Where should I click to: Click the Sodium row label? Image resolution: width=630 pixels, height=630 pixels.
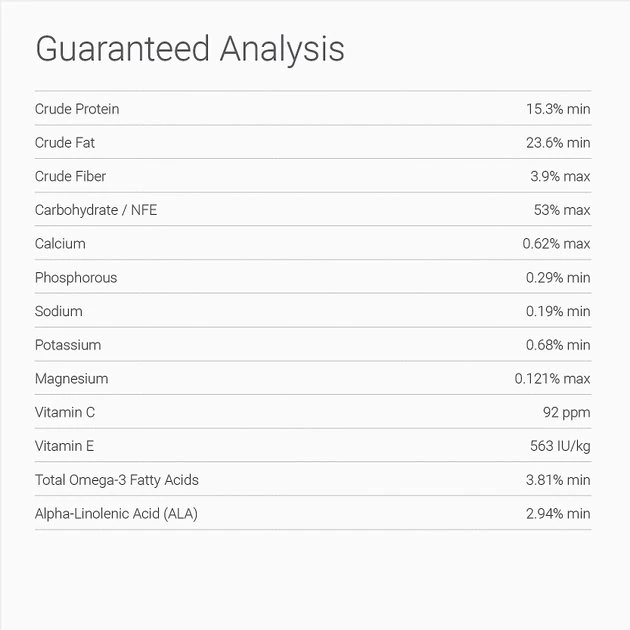(59, 311)
